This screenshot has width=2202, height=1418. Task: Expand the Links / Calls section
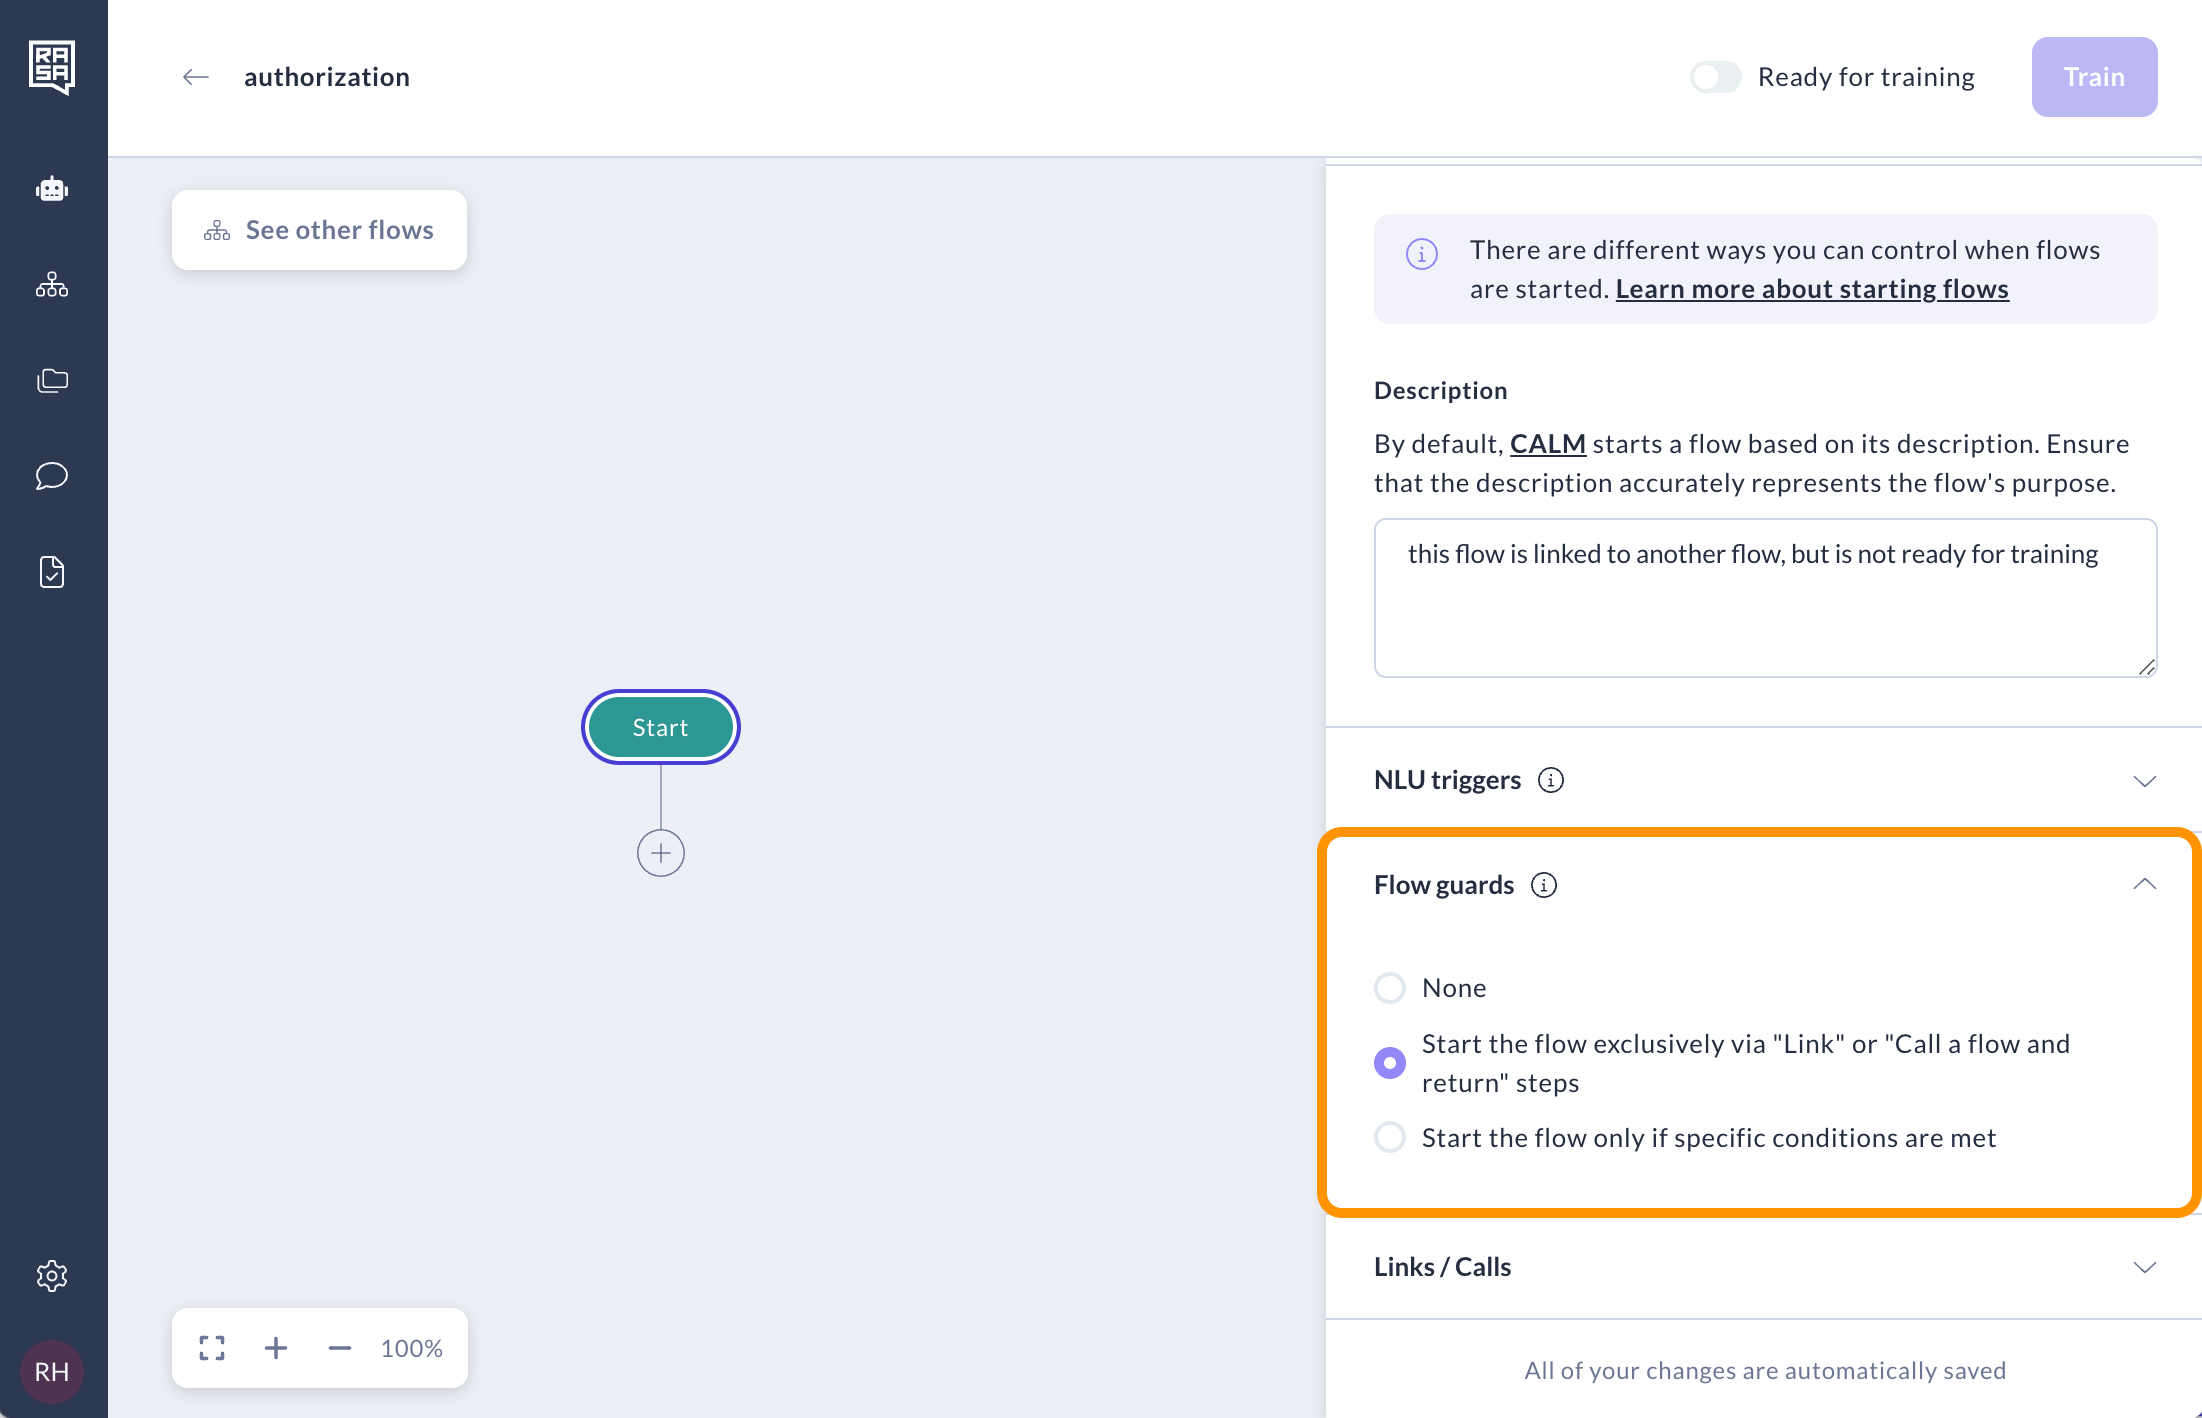pos(2144,1267)
